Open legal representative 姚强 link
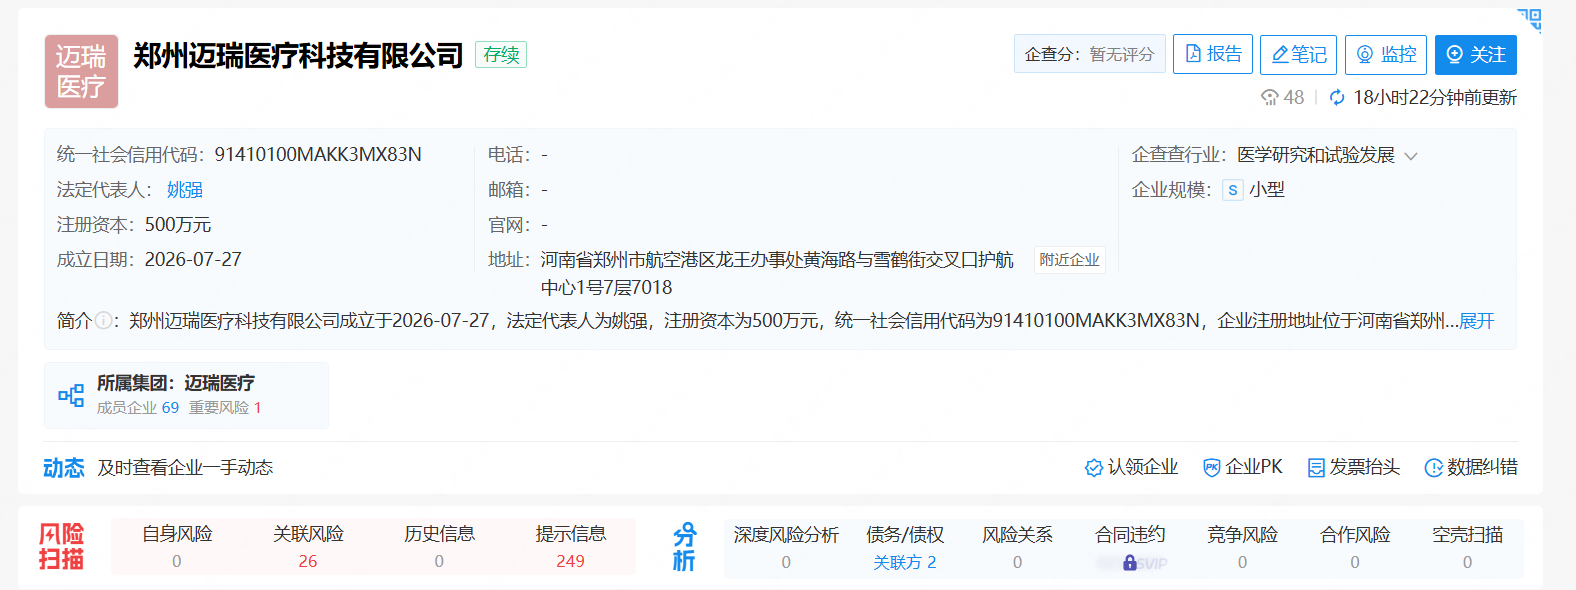Image resolution: width=1576 pixels, height=590 pixels. (x=185, y=189)
